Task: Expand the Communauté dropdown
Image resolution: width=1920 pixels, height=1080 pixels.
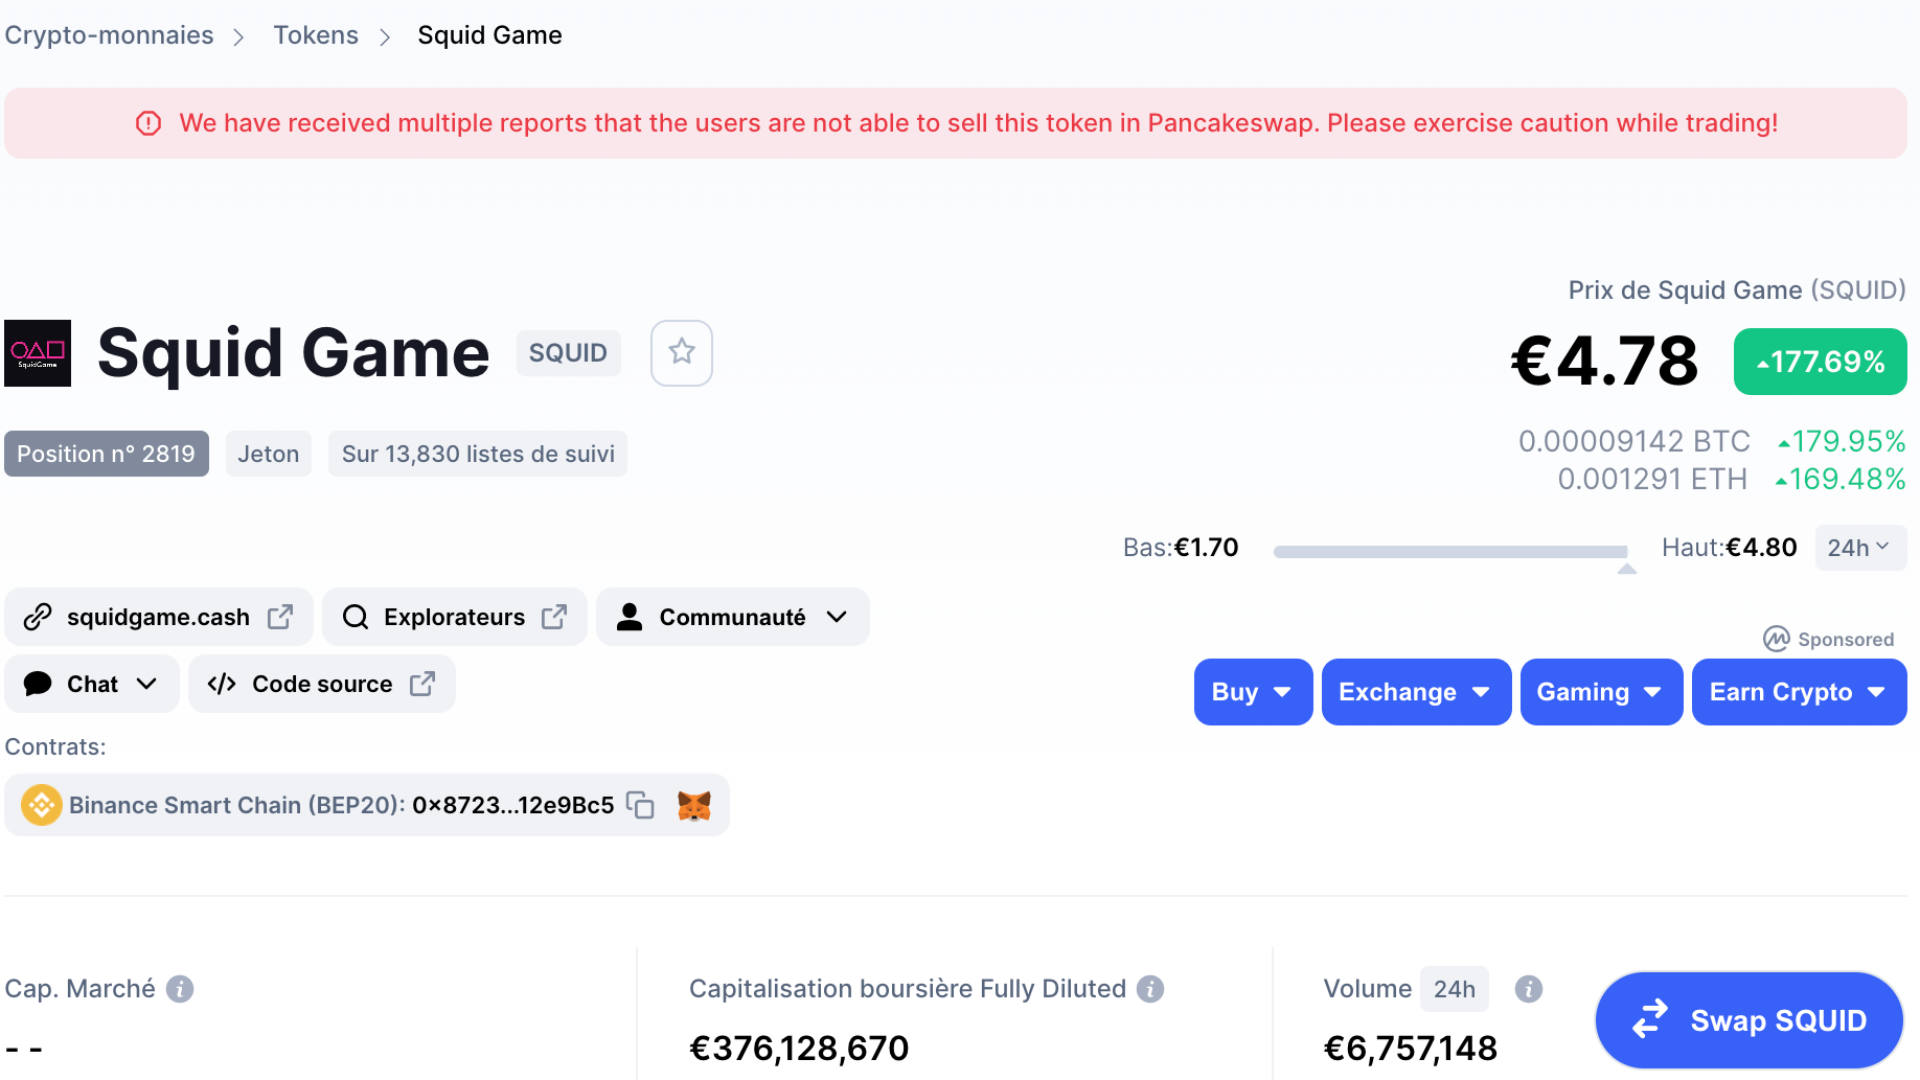Action: click(x=733, y=617)
